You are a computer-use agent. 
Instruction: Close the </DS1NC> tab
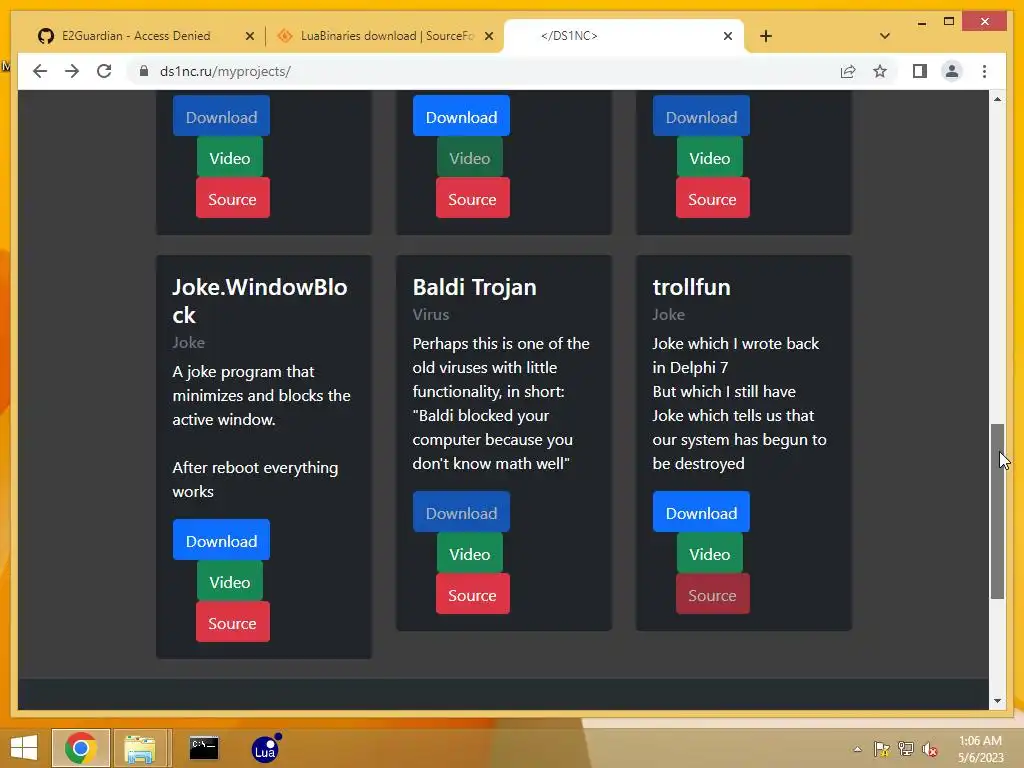click(728, 37)
